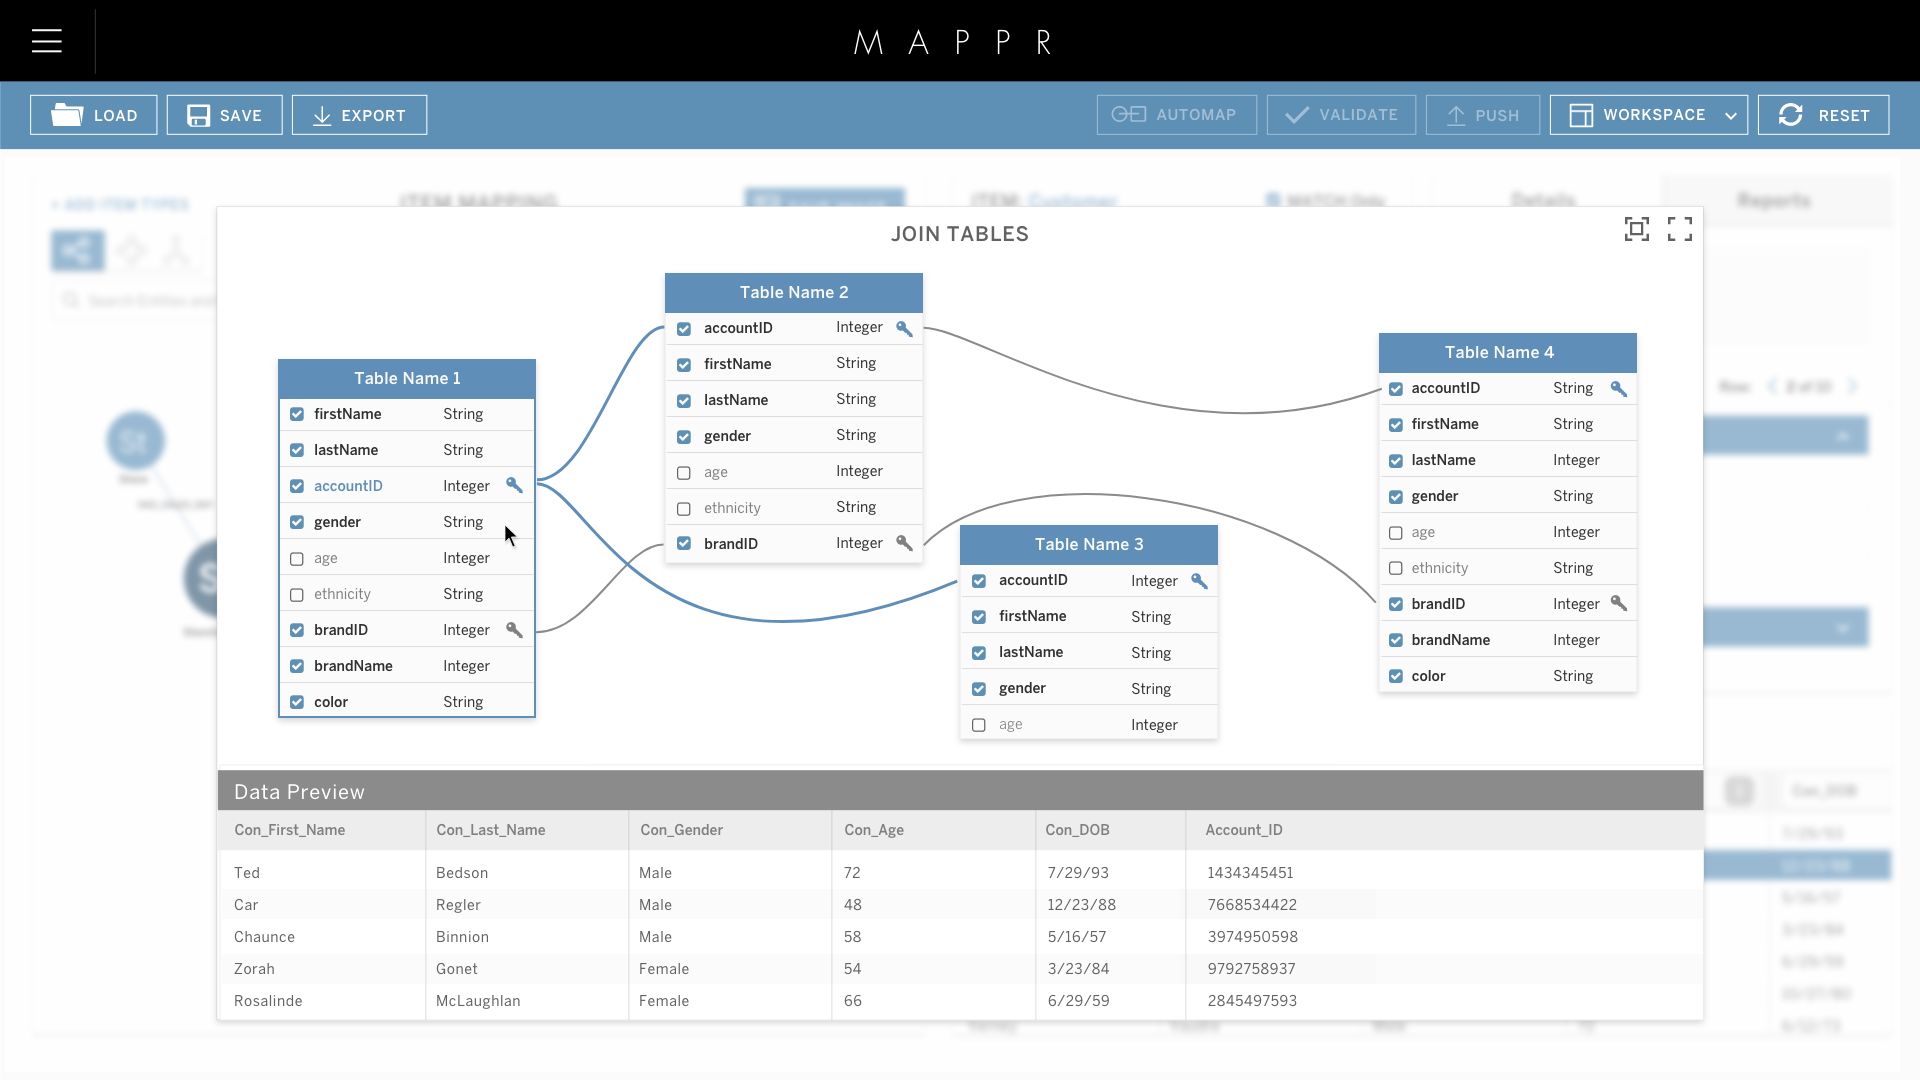Check the age checkbox in Table Name 4
The width and height of the screenshot is (1920, 1080).
click(1396, 533)
